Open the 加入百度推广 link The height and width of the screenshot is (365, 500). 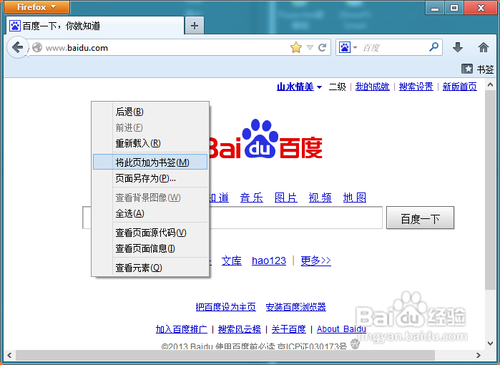click(x=181, y=329)
